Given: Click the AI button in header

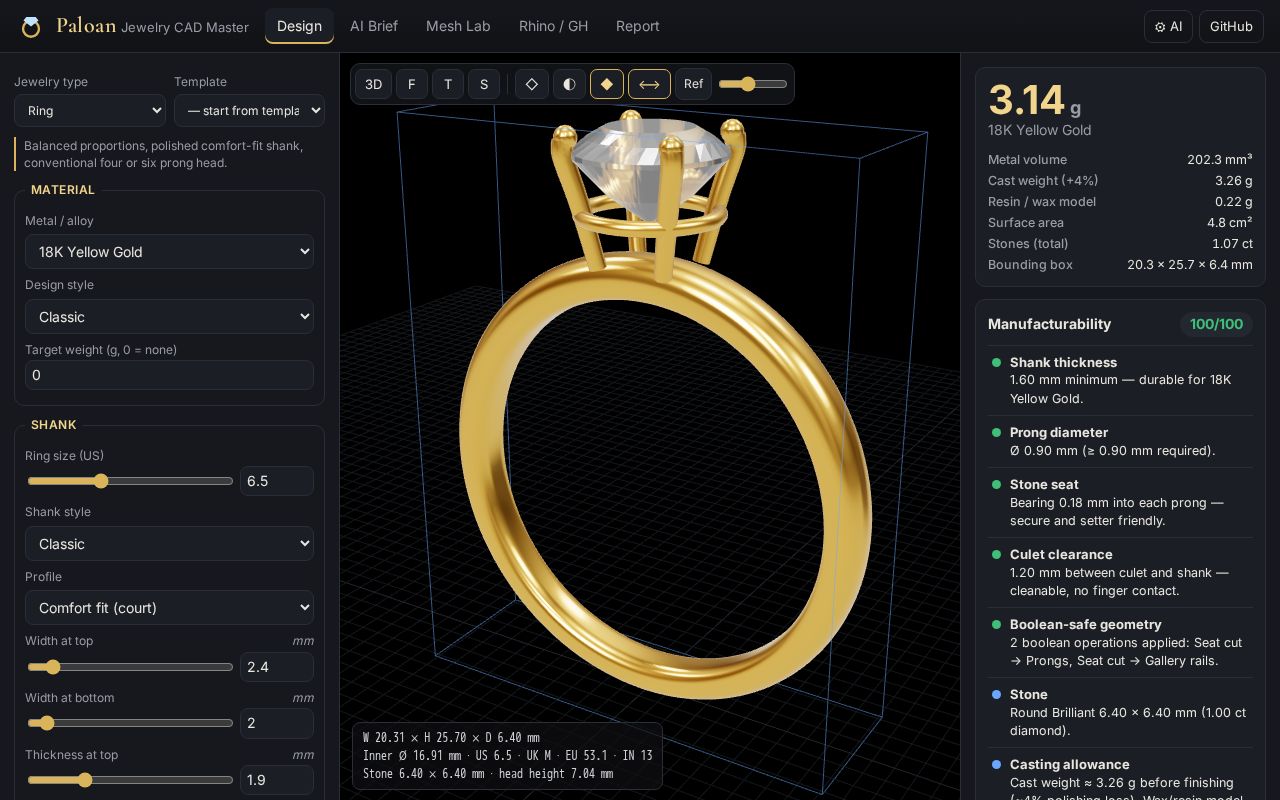Looking at the screenshot, I should (1168, 27).
